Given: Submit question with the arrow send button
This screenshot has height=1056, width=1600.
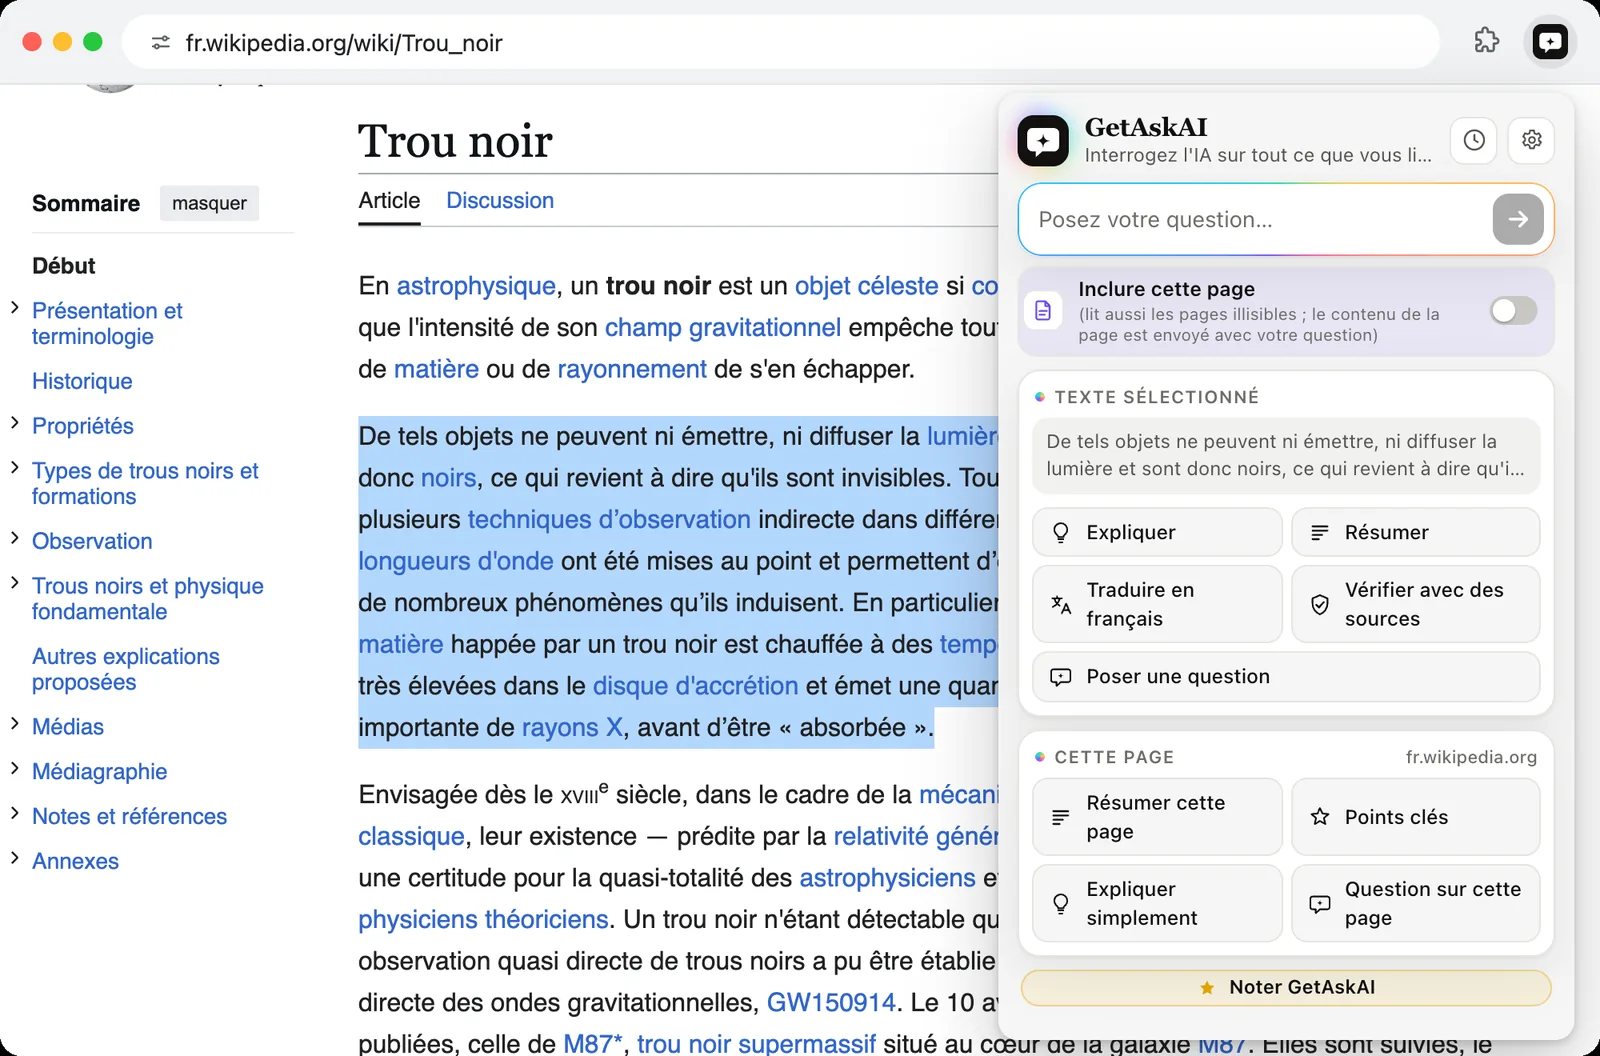Looking at the screenshot, I should [x=1518, y=219].
